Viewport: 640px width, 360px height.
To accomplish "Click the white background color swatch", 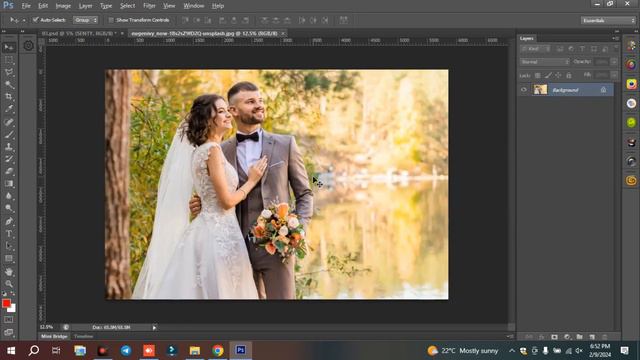I will point(12,309).
